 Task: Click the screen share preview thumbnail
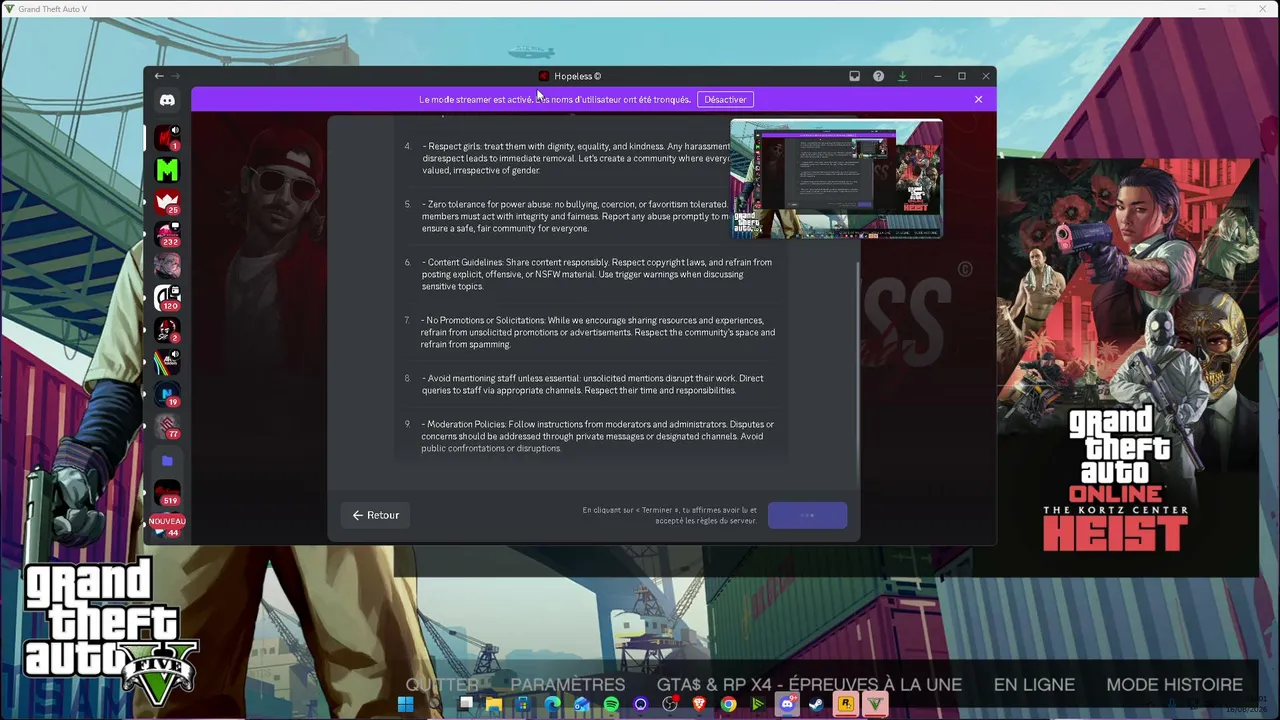836,179
